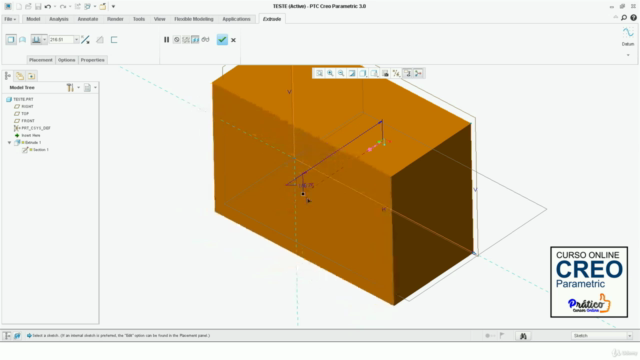The image size is (640, 360).
Task: Click the New file icon in the quick access toolbar
Action: point(19,7)
